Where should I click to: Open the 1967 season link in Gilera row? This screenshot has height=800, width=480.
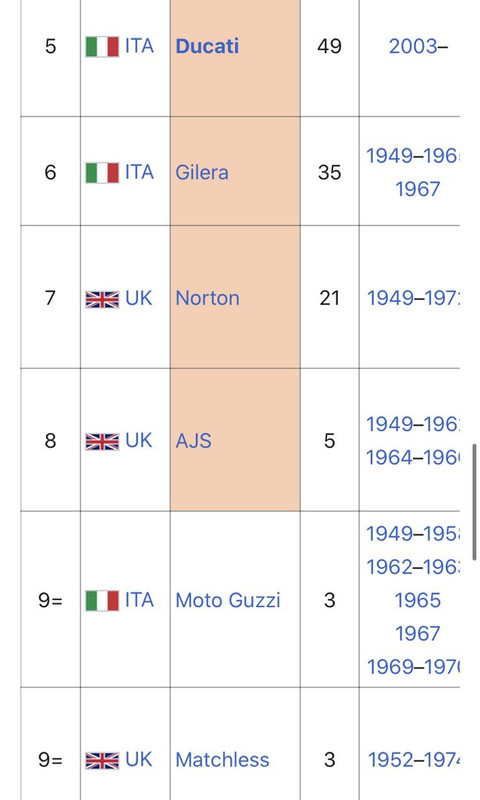click(418, 189)
